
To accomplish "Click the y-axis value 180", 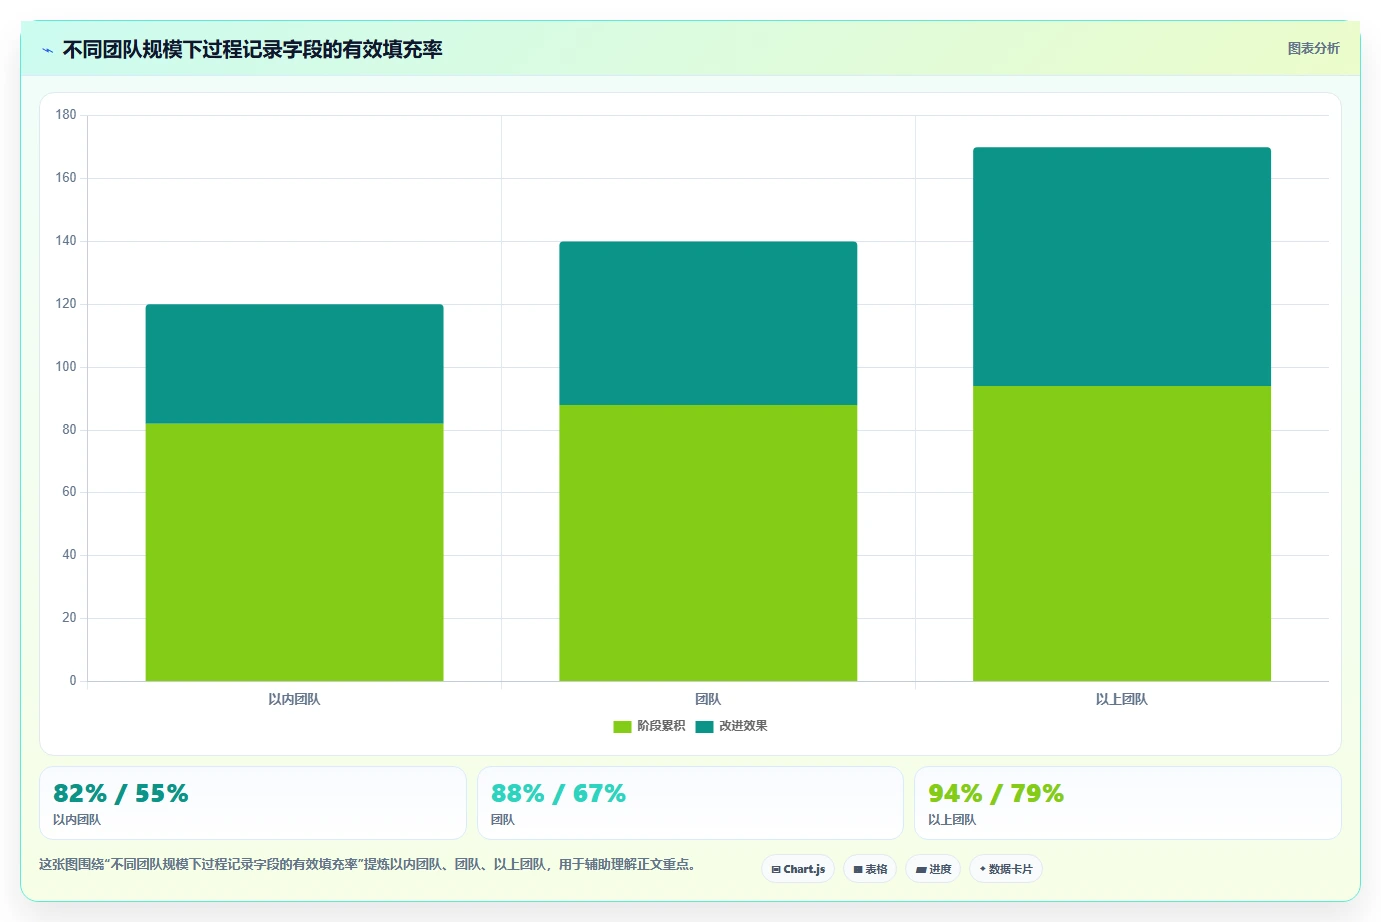I will pos(66,115).
